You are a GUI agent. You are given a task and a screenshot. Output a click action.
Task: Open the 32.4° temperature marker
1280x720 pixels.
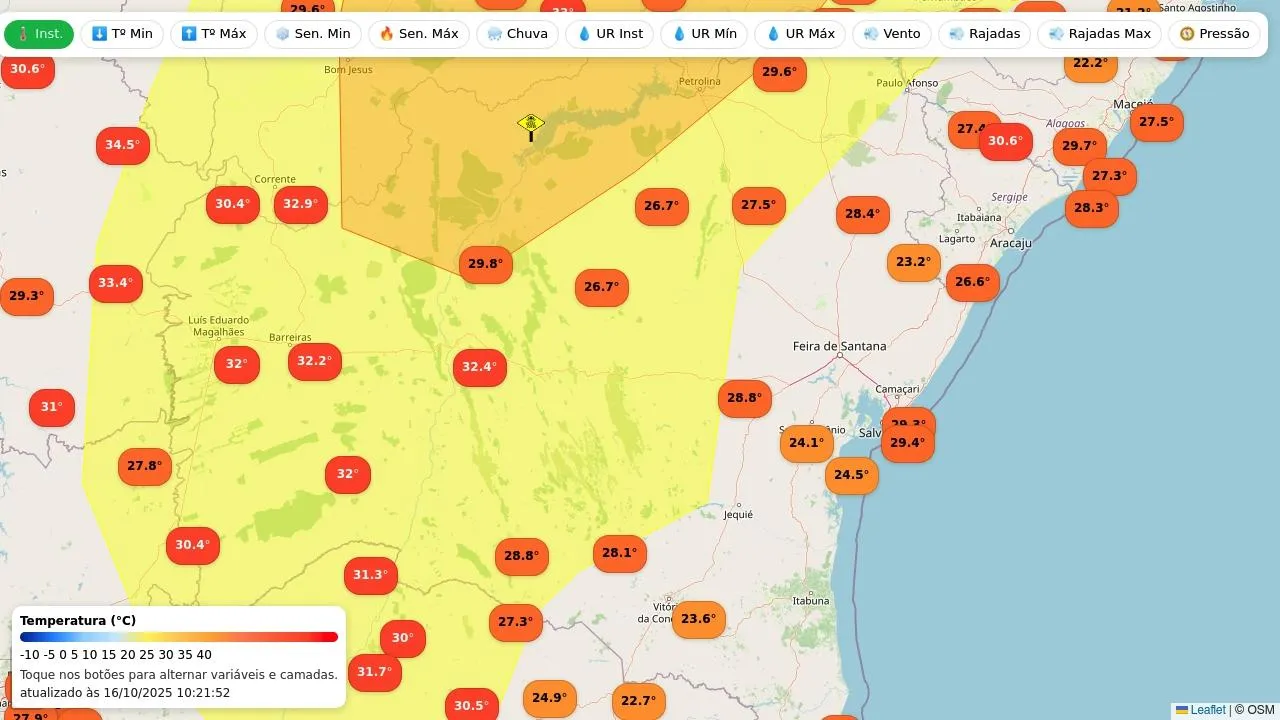479,367
